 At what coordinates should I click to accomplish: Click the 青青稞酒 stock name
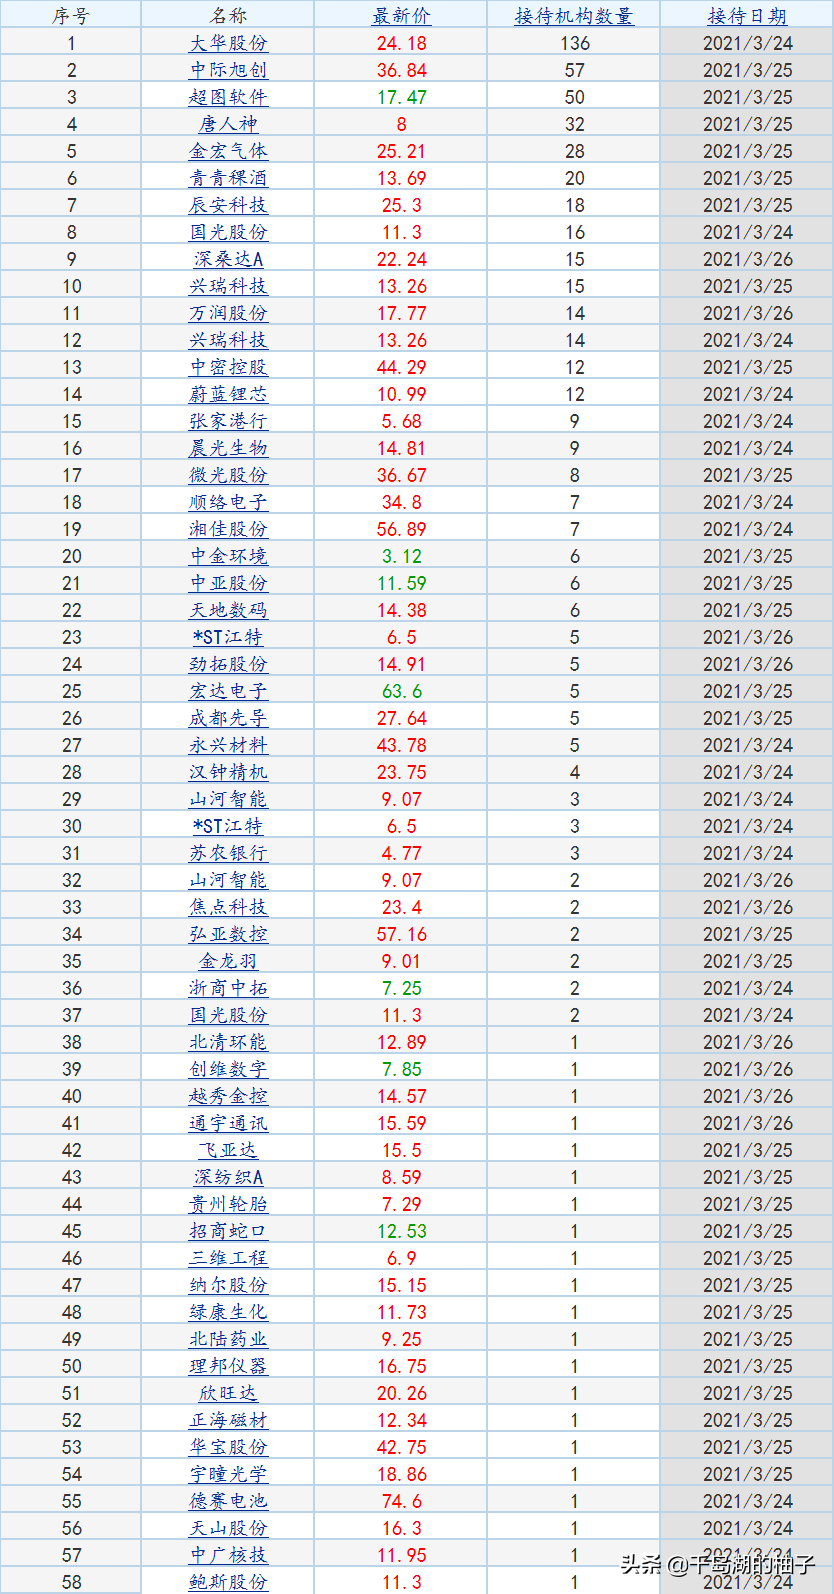point(228,178)
